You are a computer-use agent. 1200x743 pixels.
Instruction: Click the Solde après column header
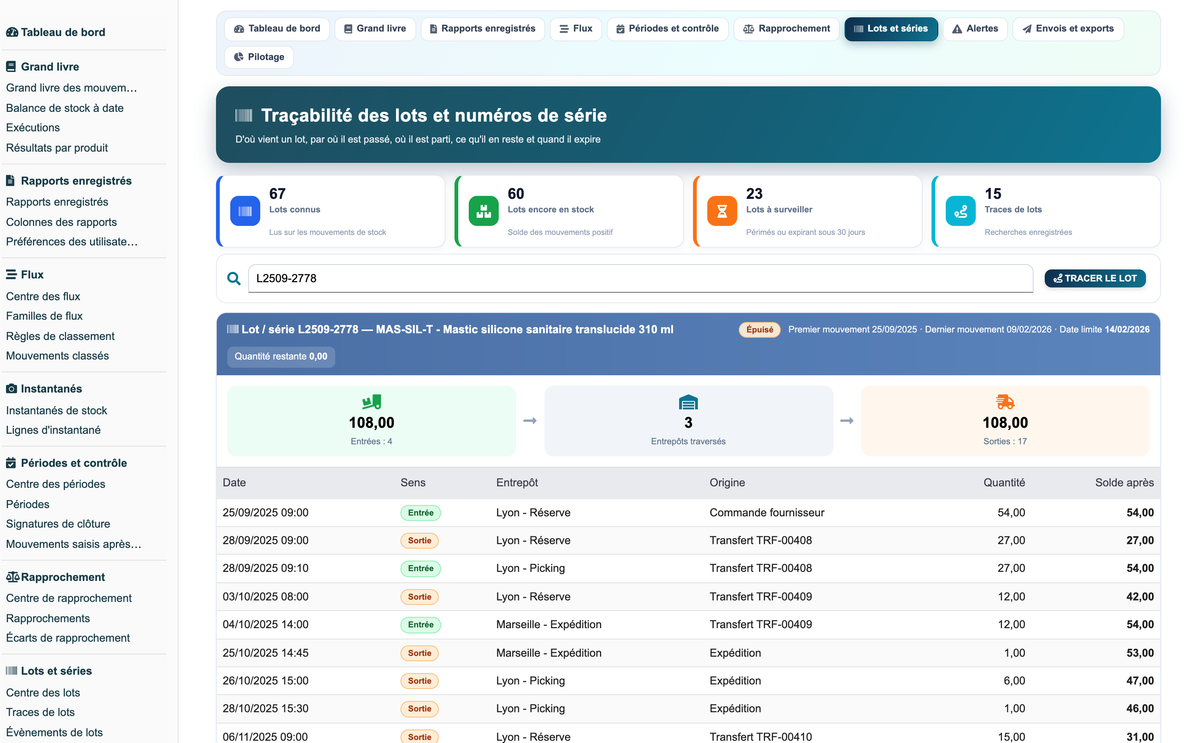1124,483
